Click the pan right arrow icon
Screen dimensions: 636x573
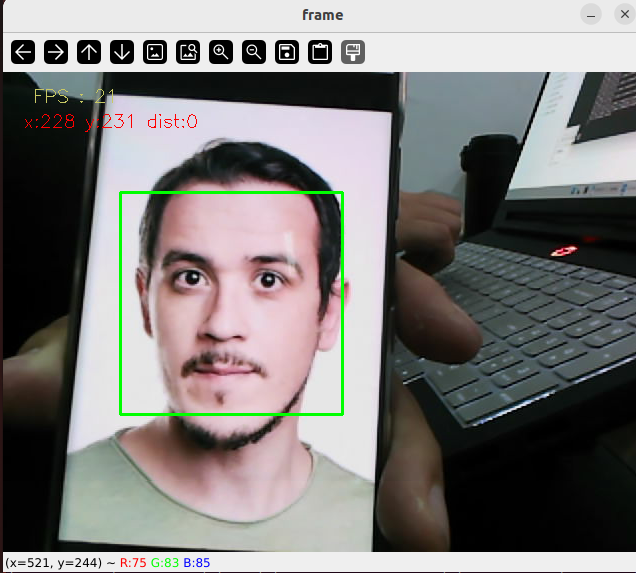tap(56, 52)
